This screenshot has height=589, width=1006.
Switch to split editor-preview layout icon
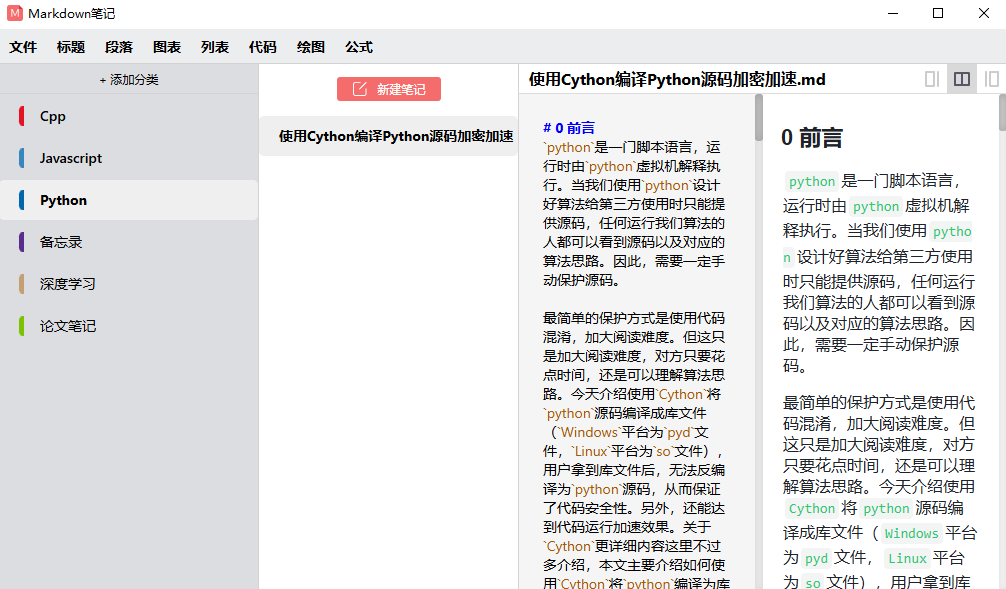(x=962, y=79)
